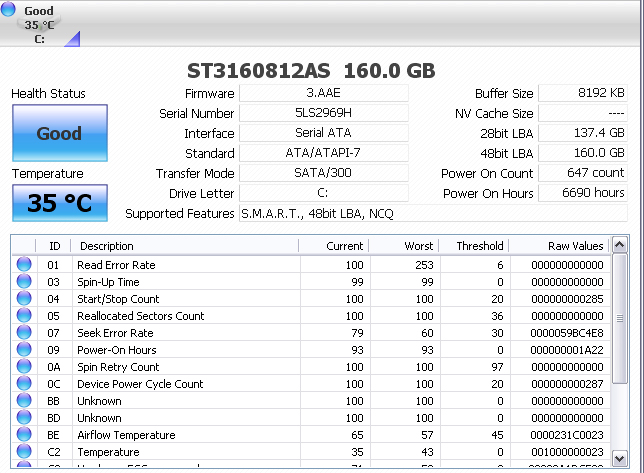Click the Health Status label
Image resolution: width=644 pixels, height=473 pixels.
(x=48, y=94)
